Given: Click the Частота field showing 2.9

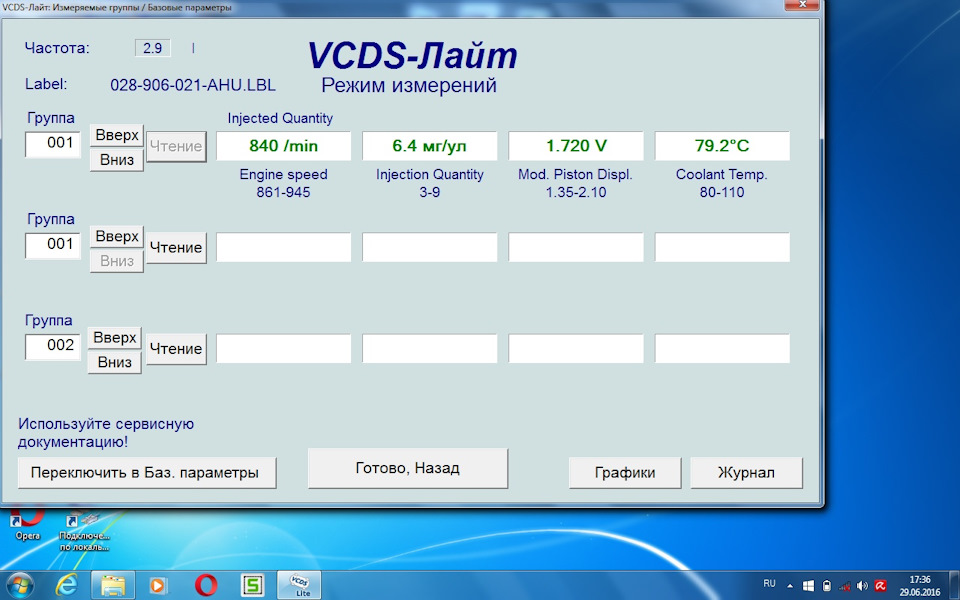Looking at the screenshot, I should pos(152,48).
